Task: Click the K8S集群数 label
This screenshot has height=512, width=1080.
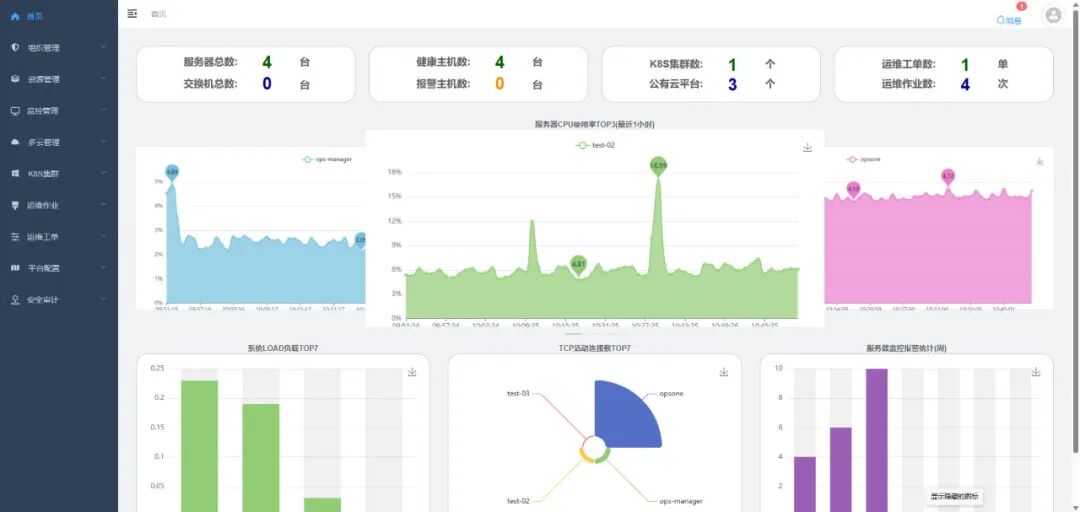Action: pyautogui.click(x=676, y=64)
